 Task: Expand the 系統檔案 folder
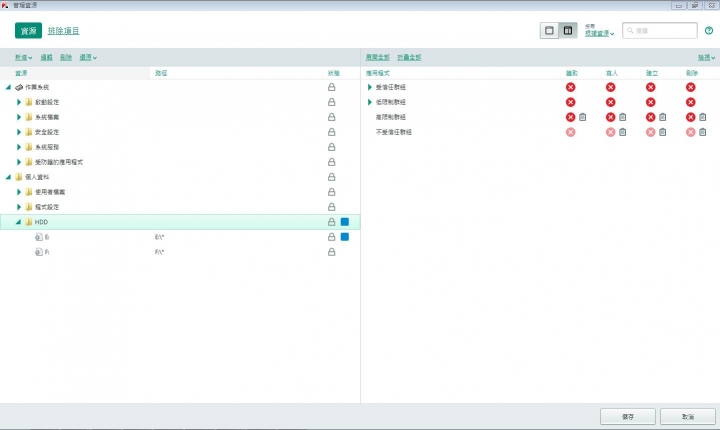pyautogui.click(x=19, y=117)
